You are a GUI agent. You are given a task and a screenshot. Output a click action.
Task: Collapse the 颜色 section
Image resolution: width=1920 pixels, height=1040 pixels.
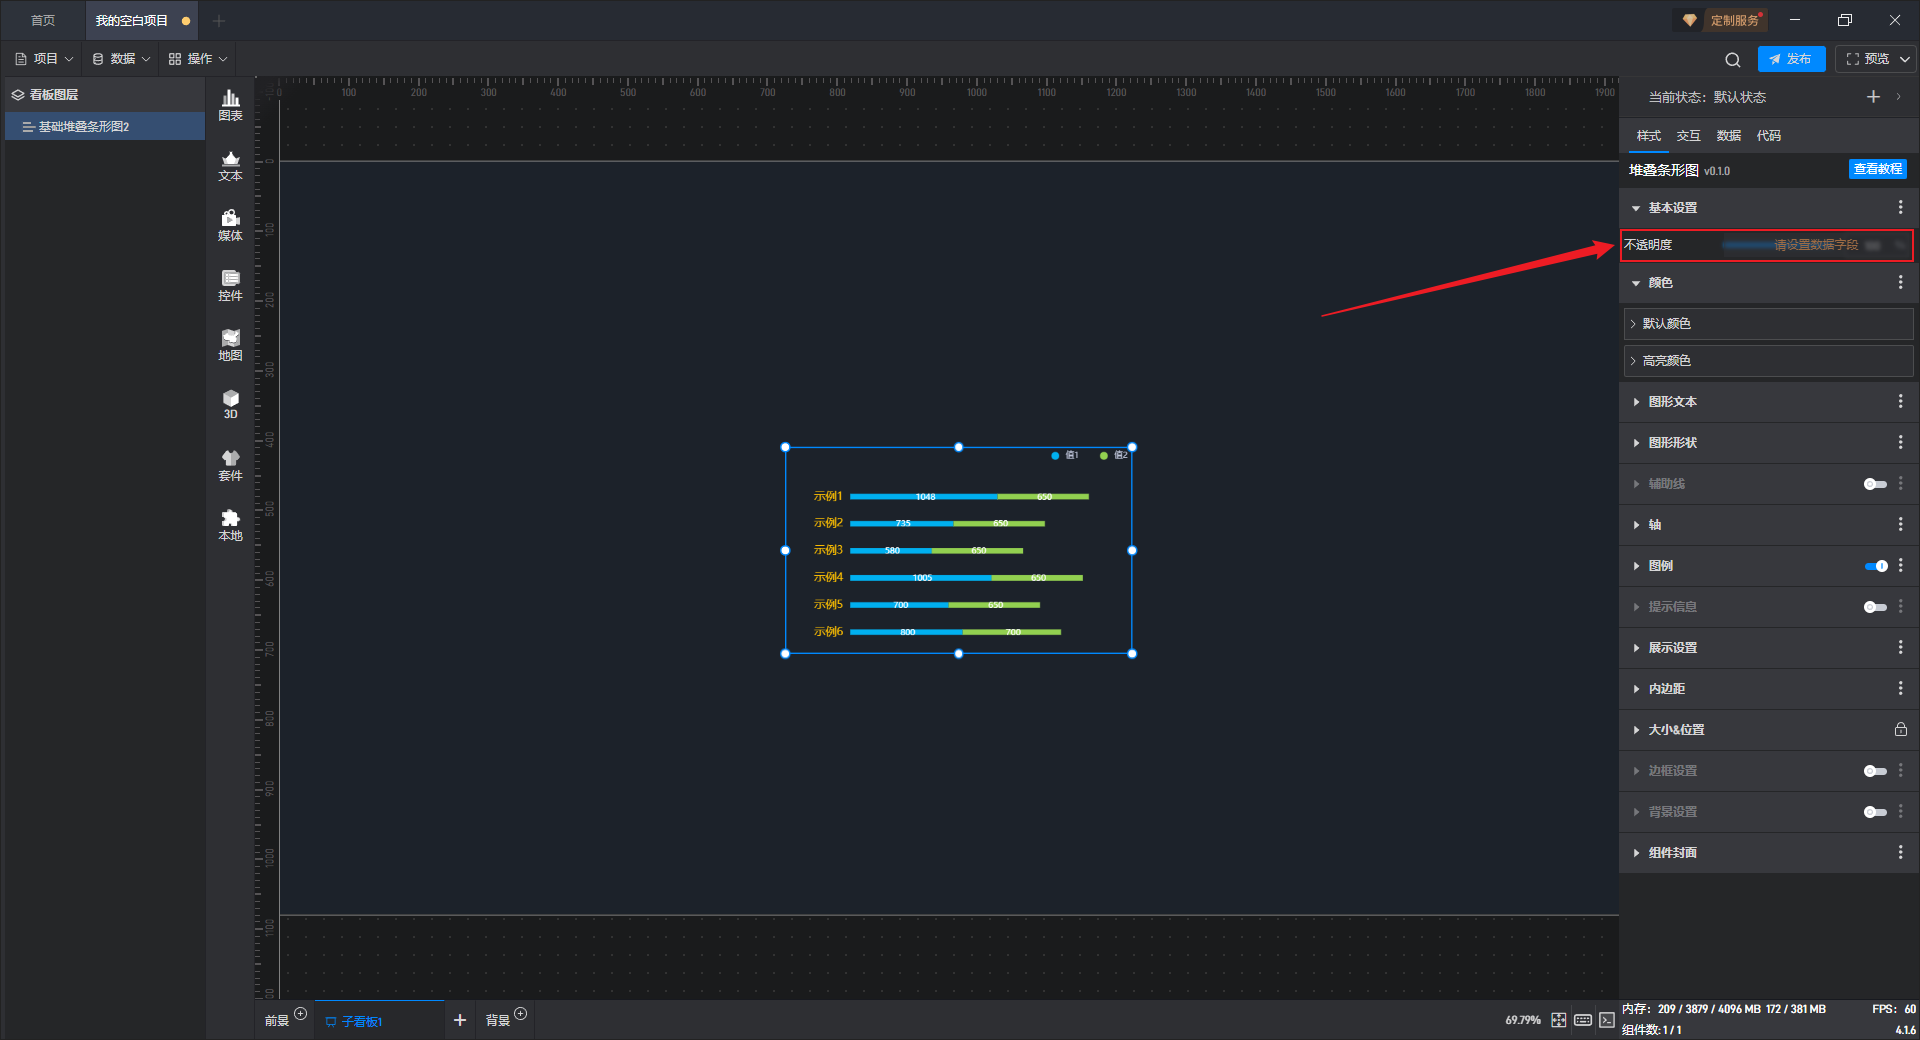[x=1636, y=284]
